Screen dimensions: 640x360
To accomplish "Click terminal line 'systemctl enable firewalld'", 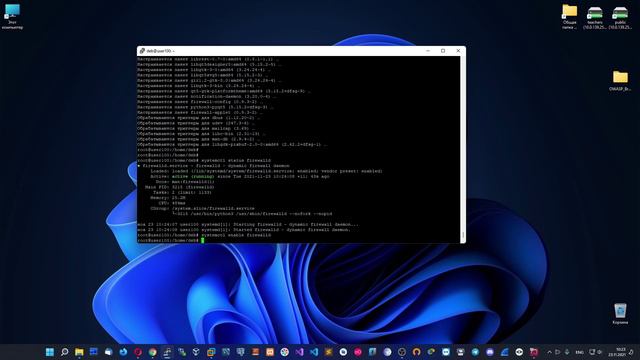I will tap(236, 235).
